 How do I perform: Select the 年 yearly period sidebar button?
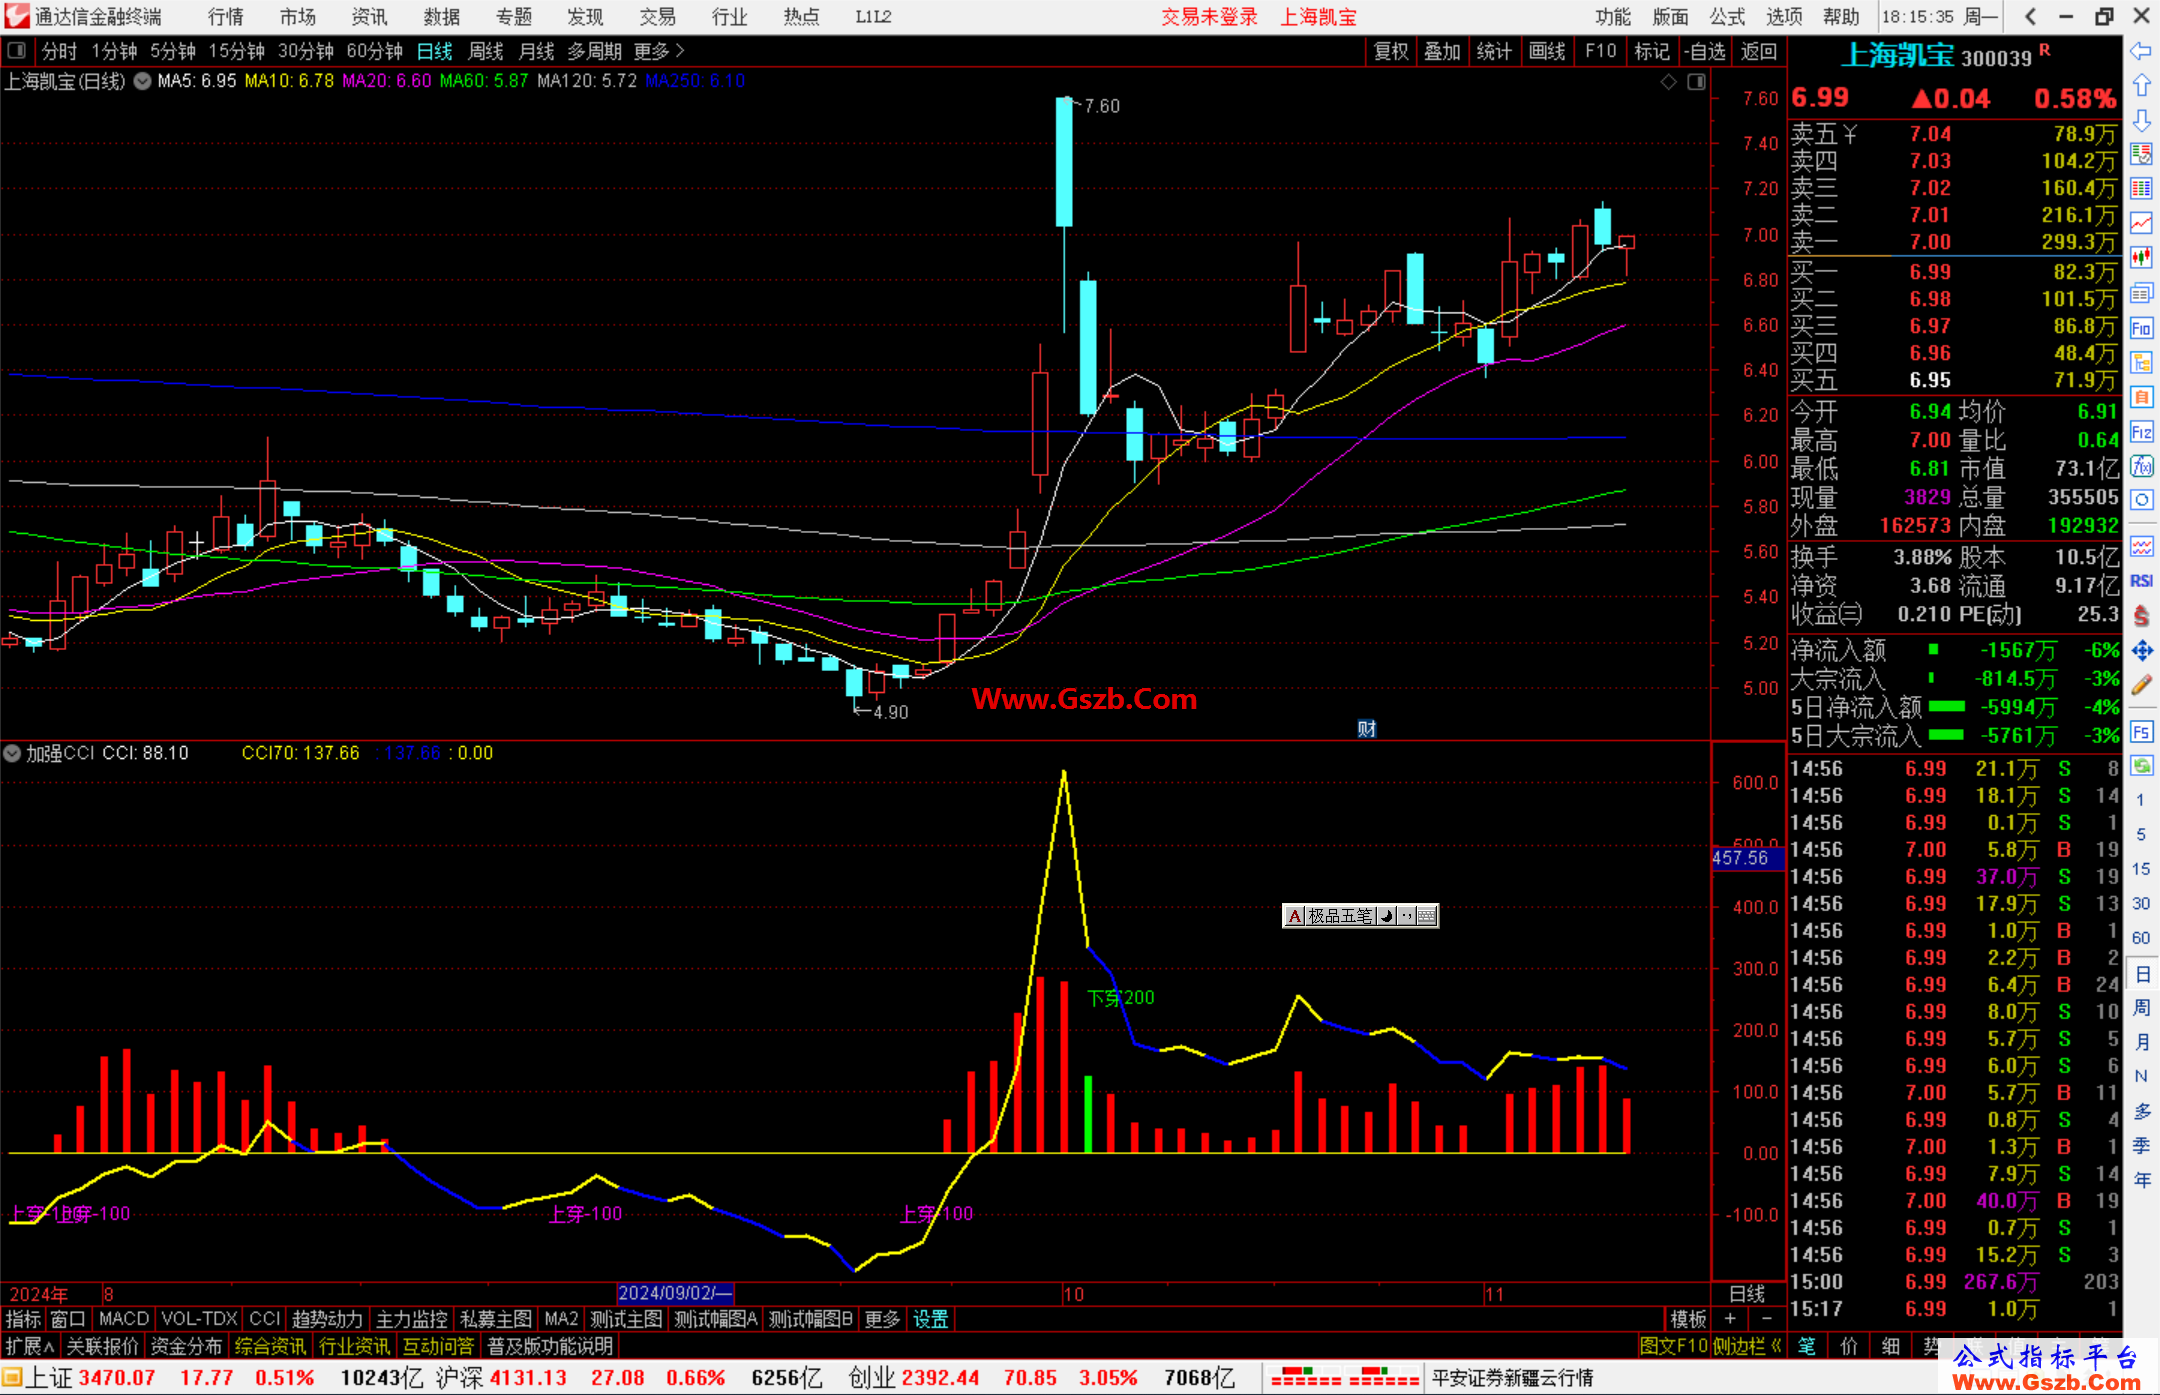tap(2141, 1180)
